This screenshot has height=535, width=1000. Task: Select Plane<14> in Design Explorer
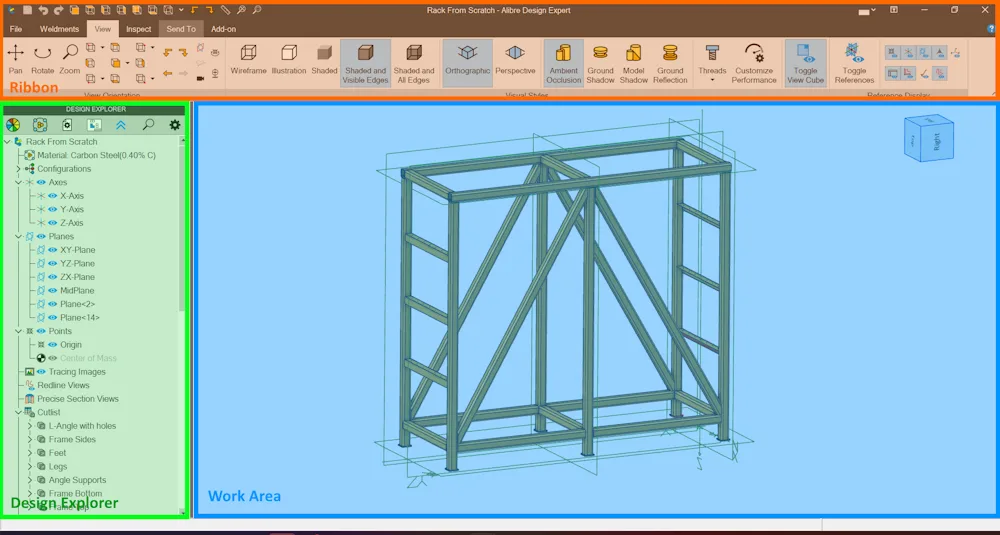80,318
